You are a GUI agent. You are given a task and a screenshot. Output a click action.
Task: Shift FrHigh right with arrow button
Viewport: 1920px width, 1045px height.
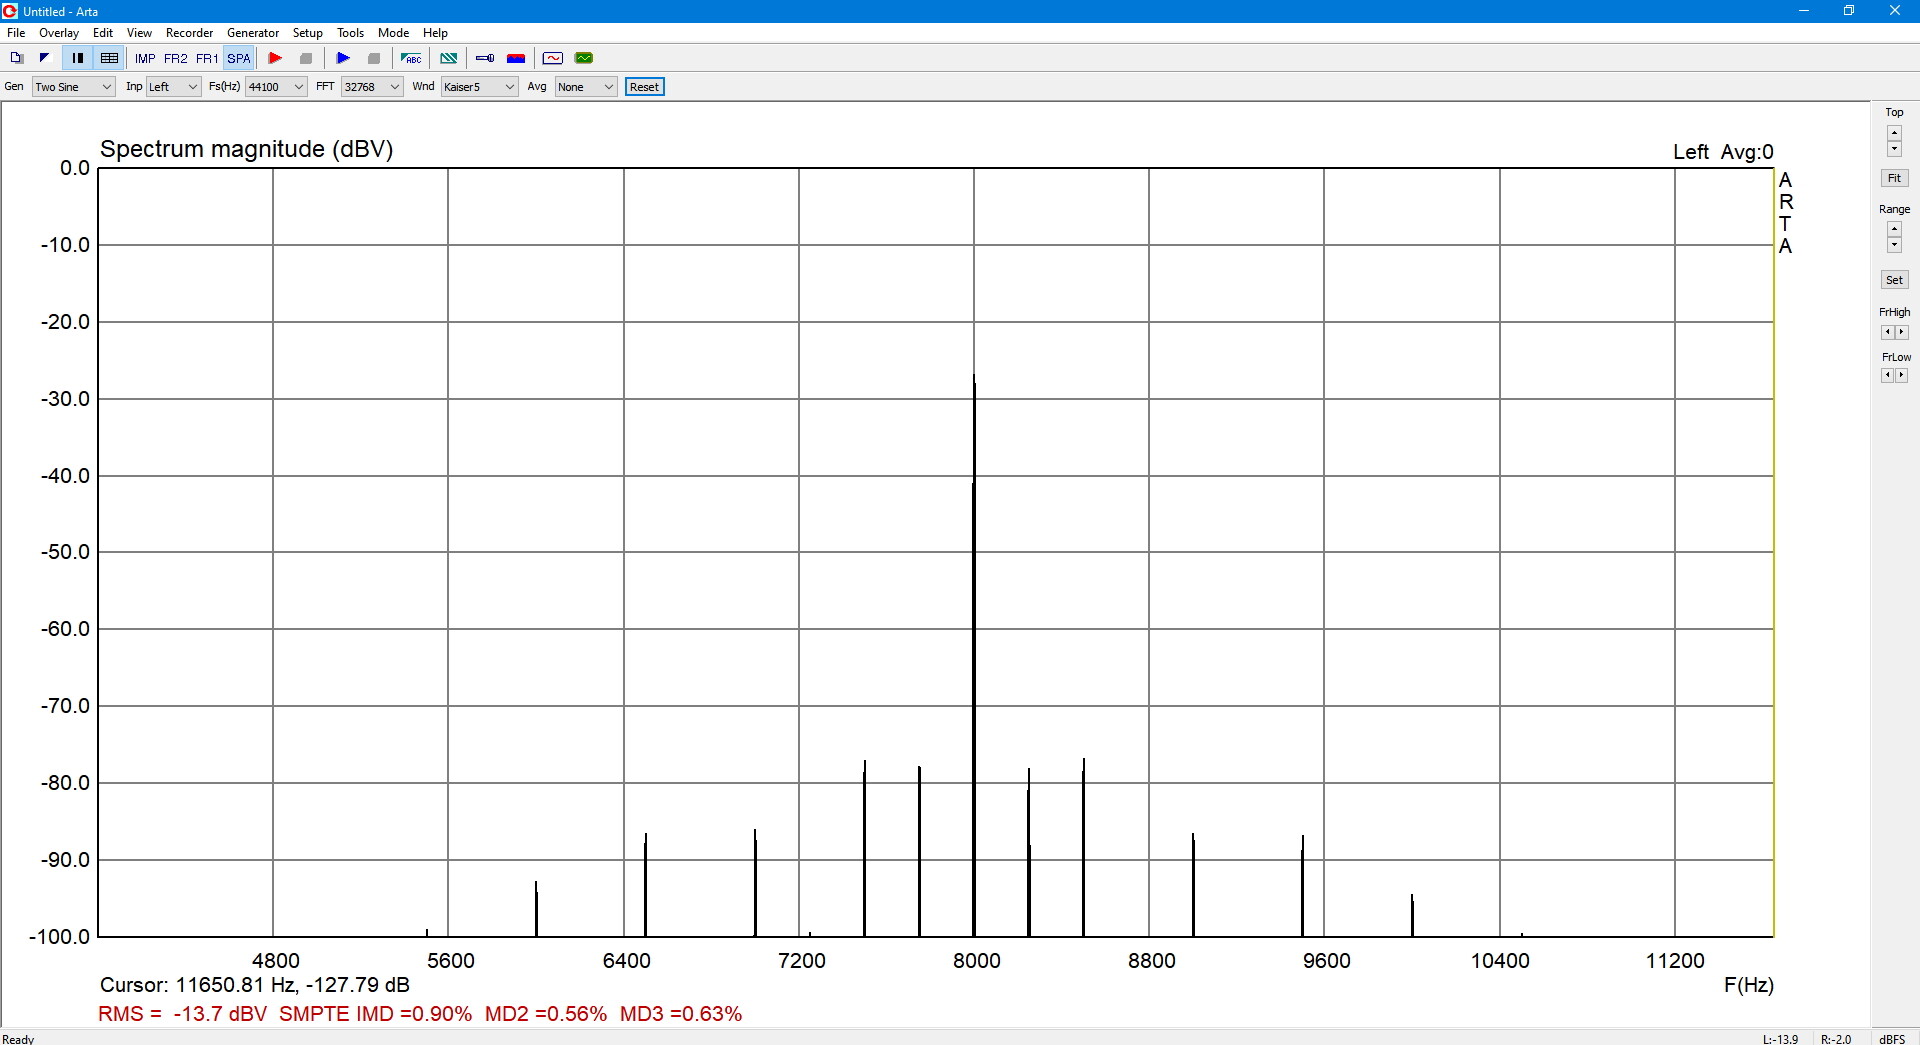point(1902,332)
